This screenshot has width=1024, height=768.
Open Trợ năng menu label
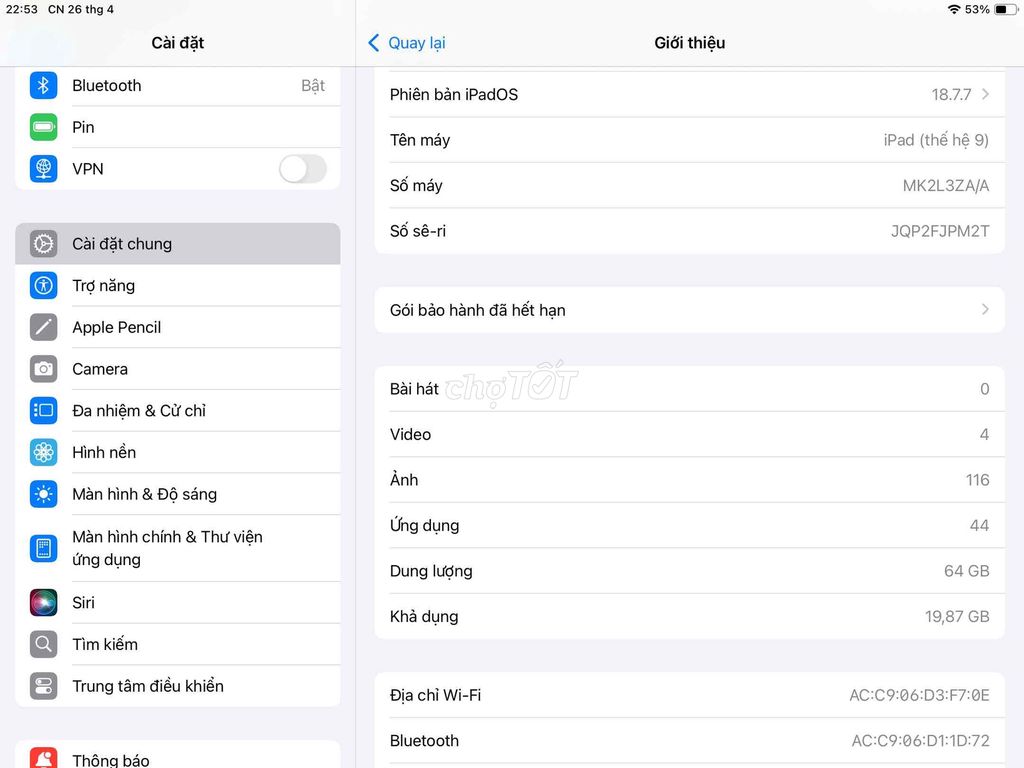103,285
